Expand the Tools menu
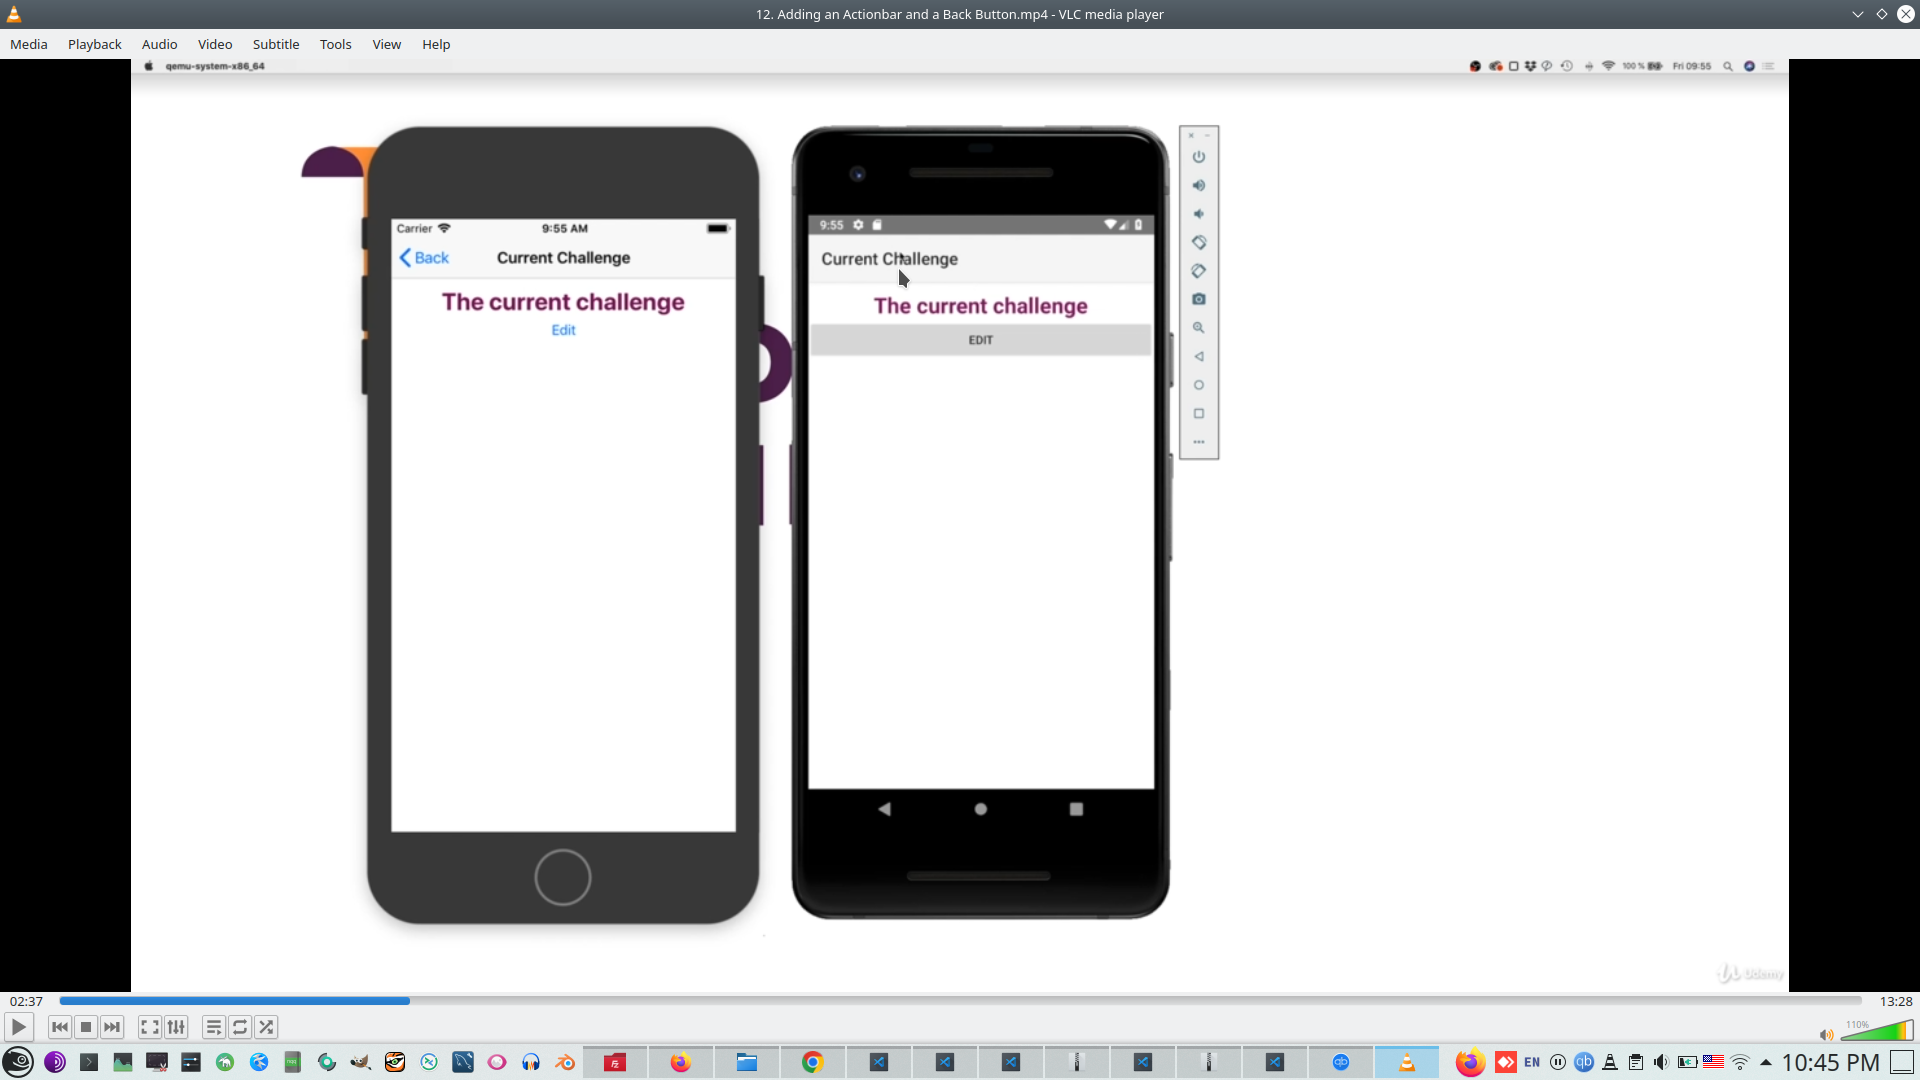The image size is (1920, 1080). pyautogui.click(x=335, y=44)
